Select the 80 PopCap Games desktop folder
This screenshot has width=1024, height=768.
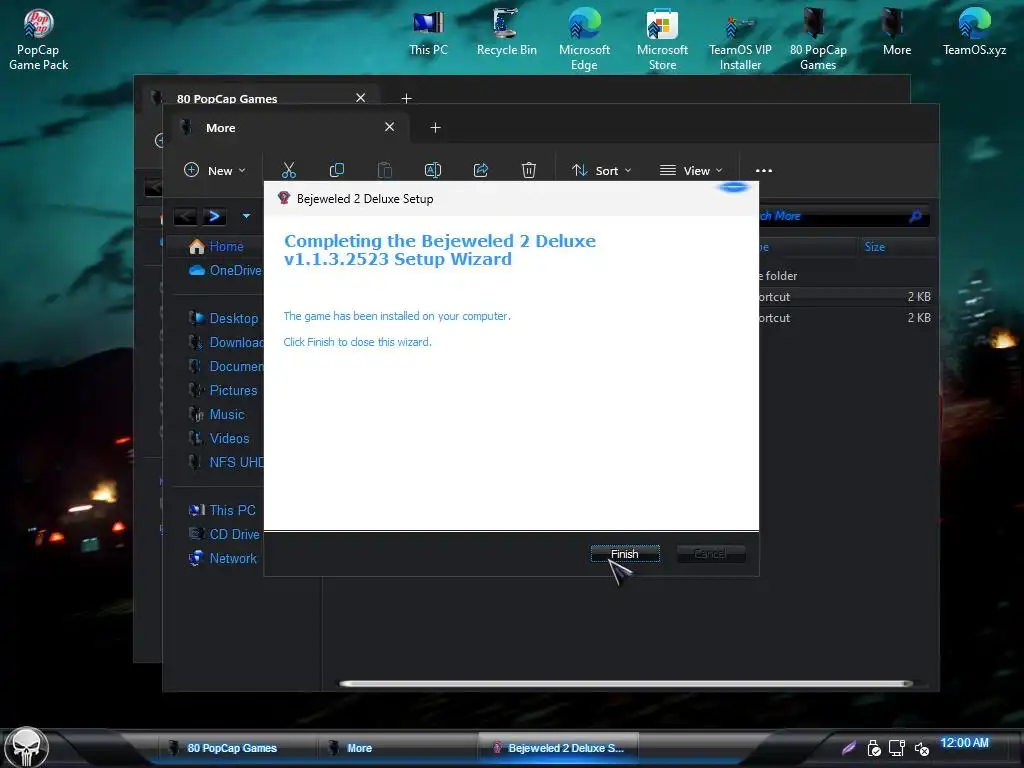click(818, 39)
